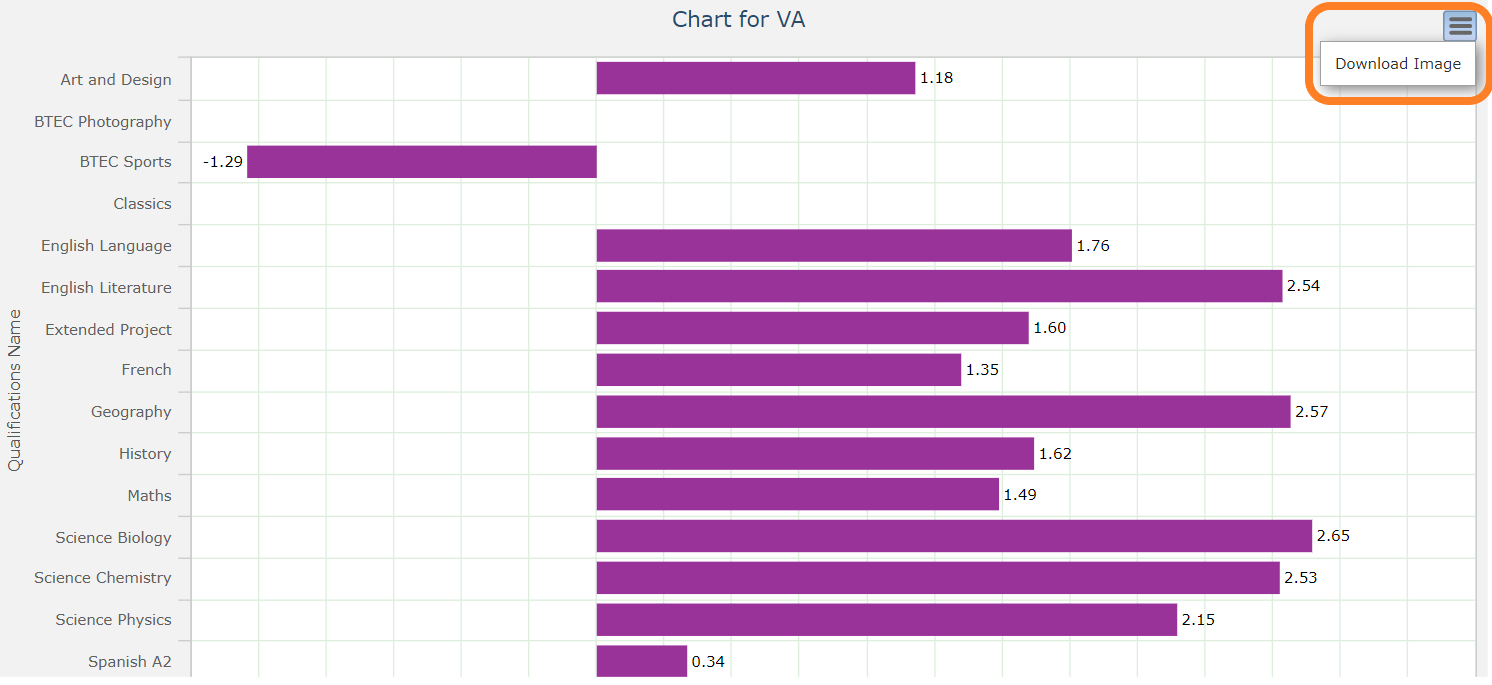Select the BTEC Photography label
Viewport: 1492px width, 685px height.
click(x=103, y=121)
